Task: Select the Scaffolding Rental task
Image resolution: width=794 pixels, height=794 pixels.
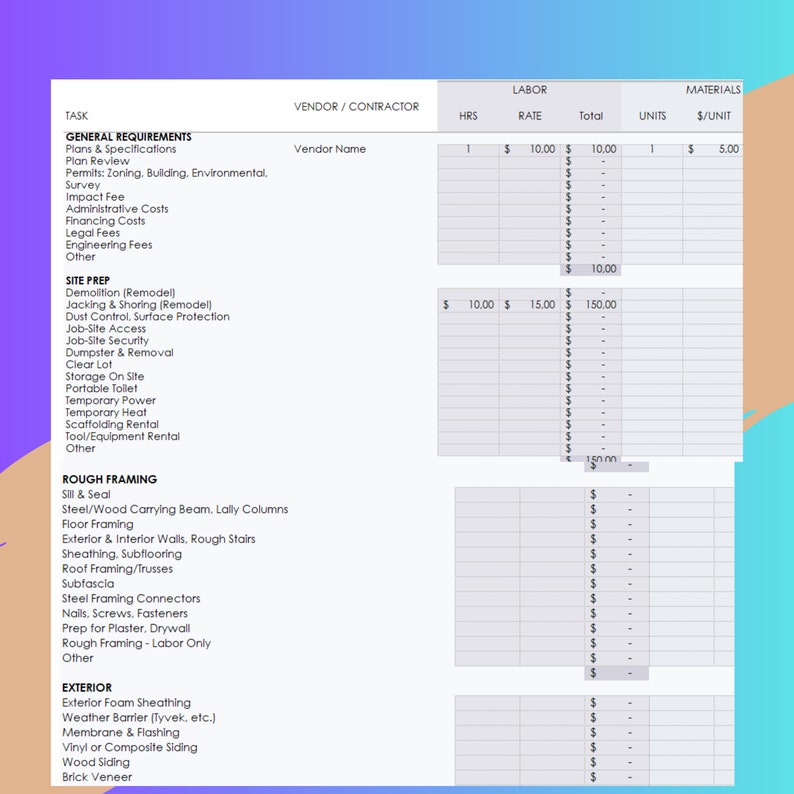Action: (112, 424)
